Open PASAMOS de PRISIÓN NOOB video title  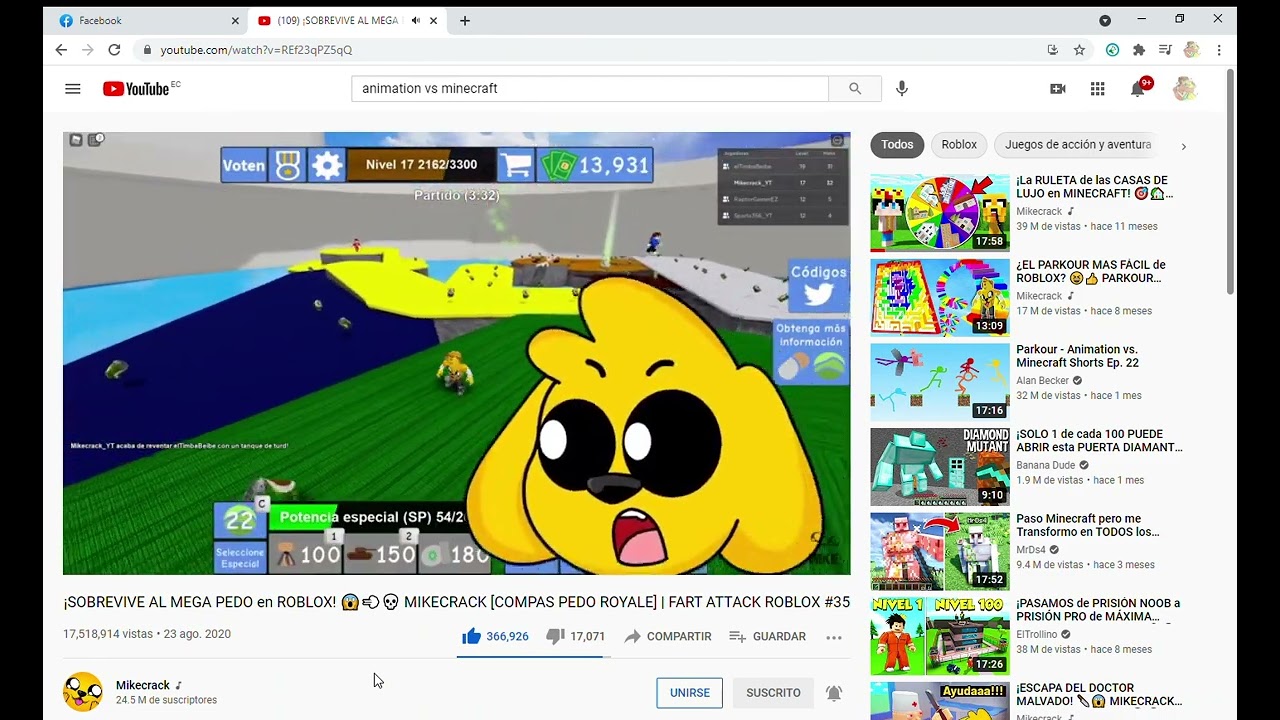click(x=1098, y=610)
